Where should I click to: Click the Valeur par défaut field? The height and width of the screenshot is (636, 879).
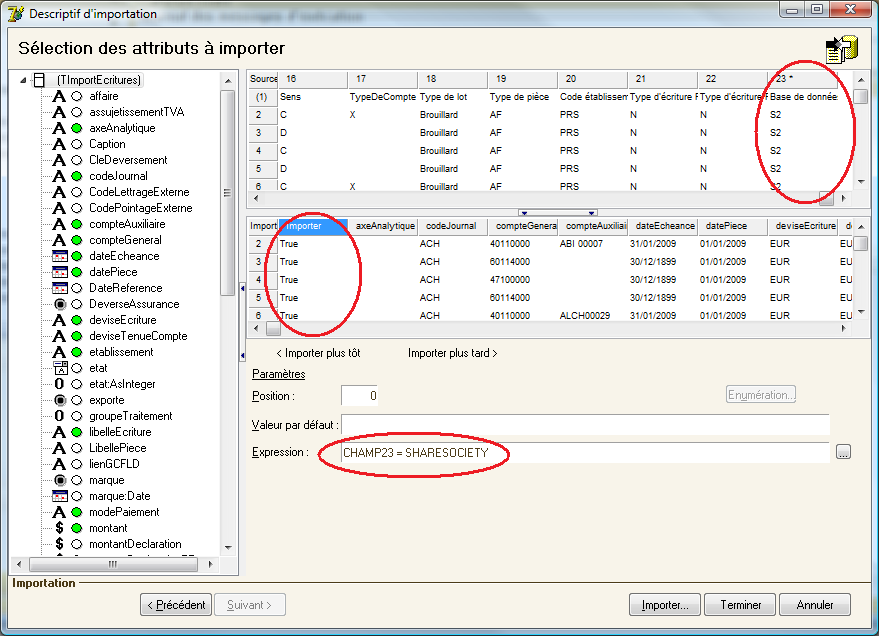pyautogui.click(x=585, y=425)
